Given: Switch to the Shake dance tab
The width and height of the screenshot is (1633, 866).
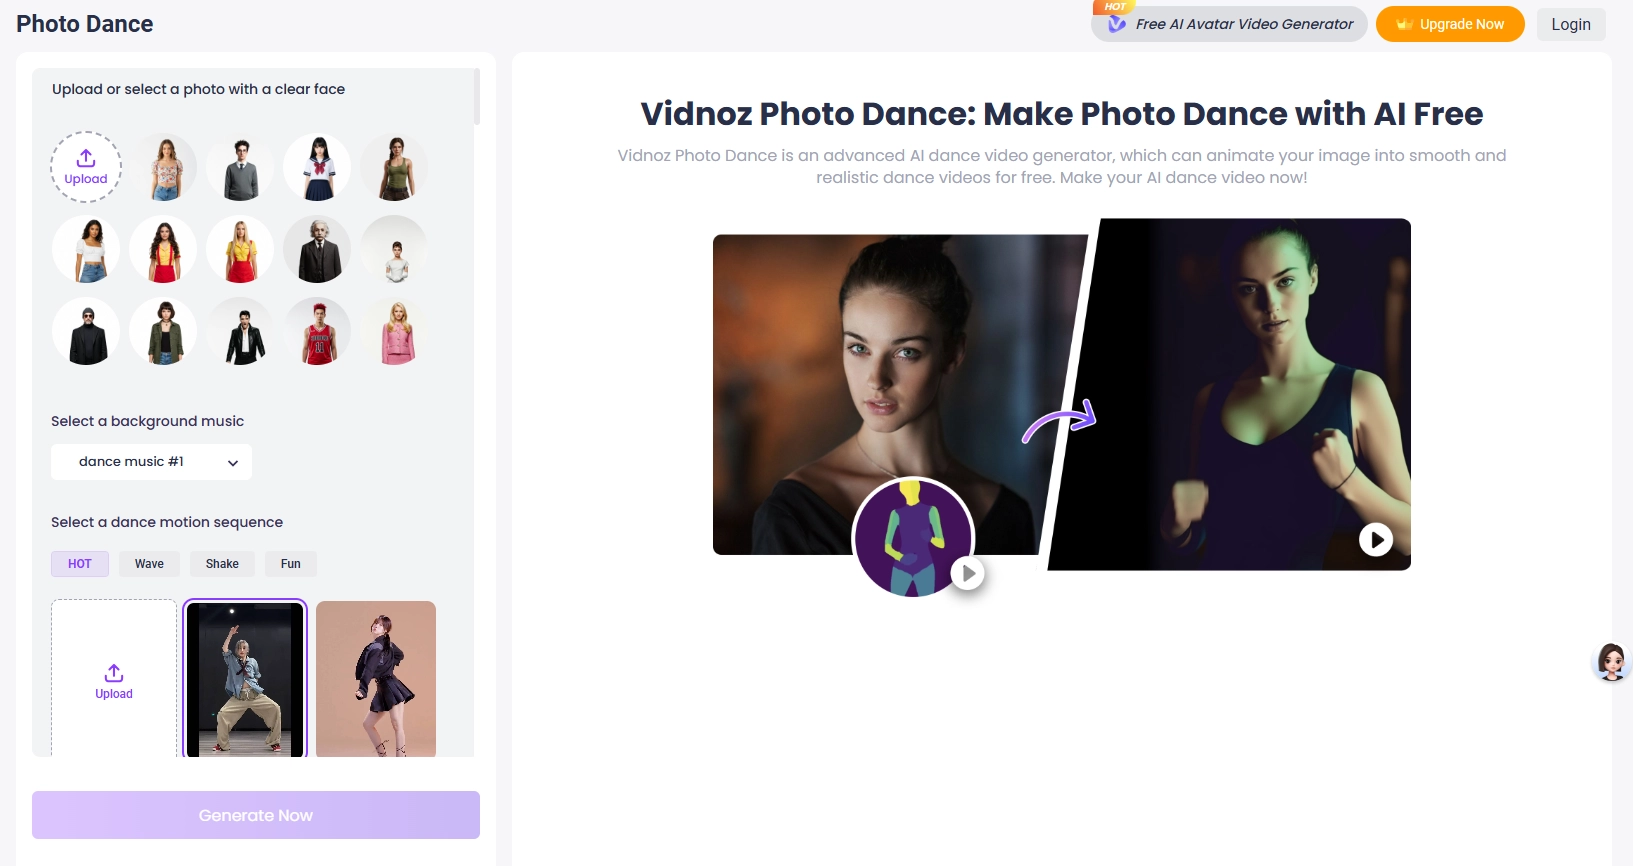Looking at the screenshot, I should (x=222, y=564).
